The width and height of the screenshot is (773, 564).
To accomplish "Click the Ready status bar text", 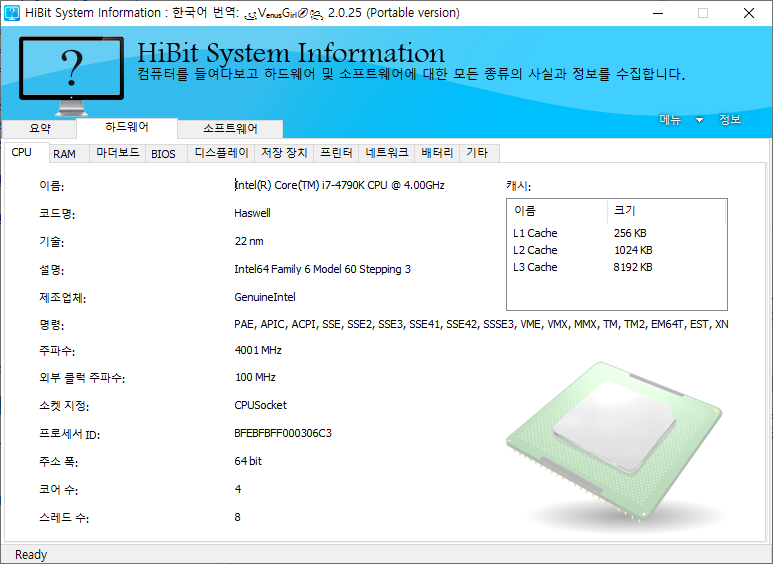I will [31, 555].
